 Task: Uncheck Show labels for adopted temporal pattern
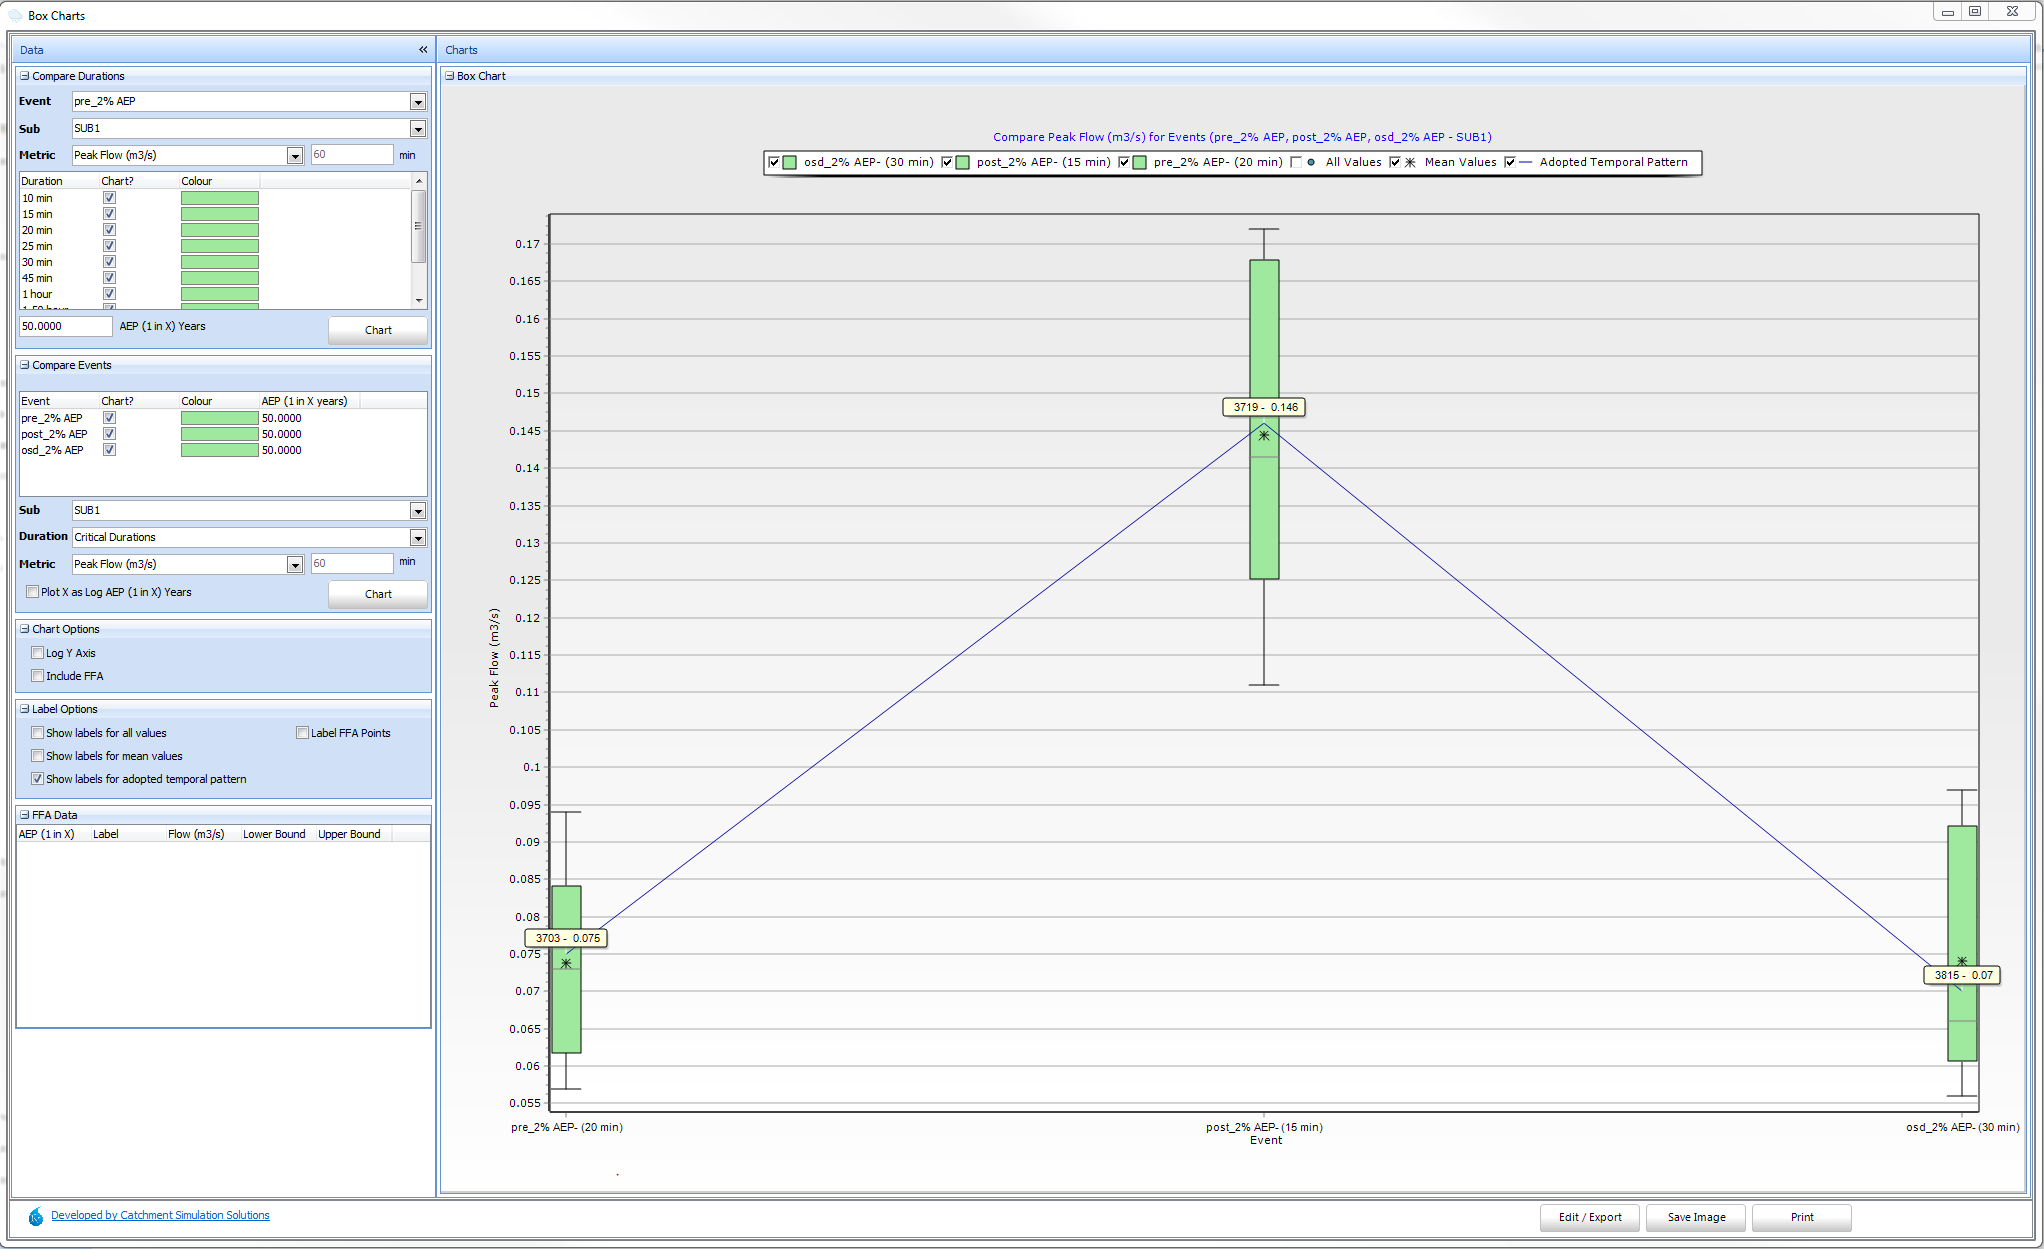click(x=38, y=779)
